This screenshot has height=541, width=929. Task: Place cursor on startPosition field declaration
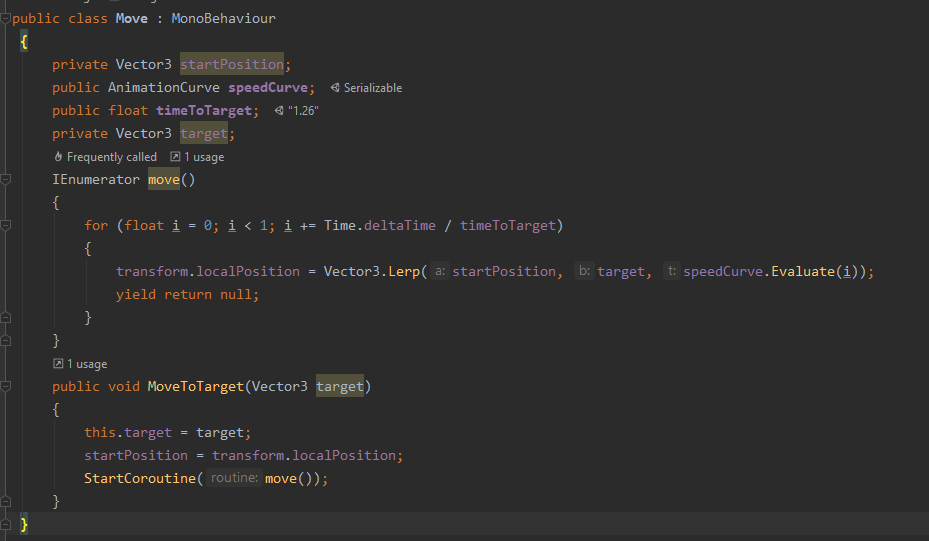click(x=232, y=65)
